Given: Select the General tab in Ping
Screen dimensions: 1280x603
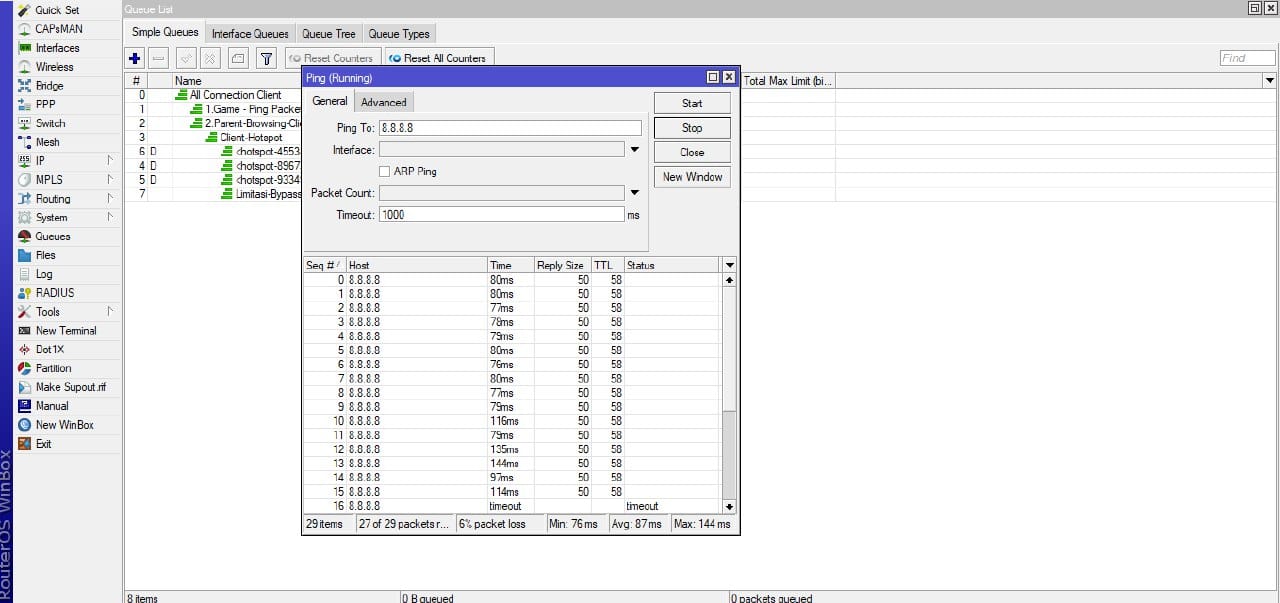Looking at the screenshot, I should pos(330,101).
